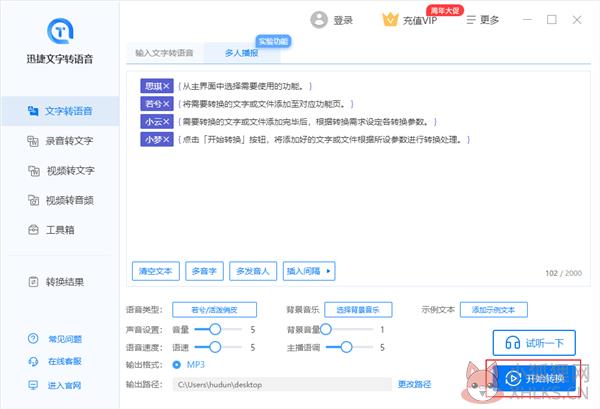Click the 实验功能 badge
600x409 pixels.
(x=273, y=41)
